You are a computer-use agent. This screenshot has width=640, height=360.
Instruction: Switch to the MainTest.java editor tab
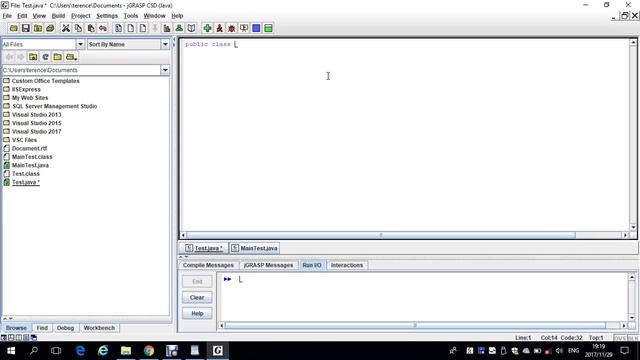[x=254, y=248]
